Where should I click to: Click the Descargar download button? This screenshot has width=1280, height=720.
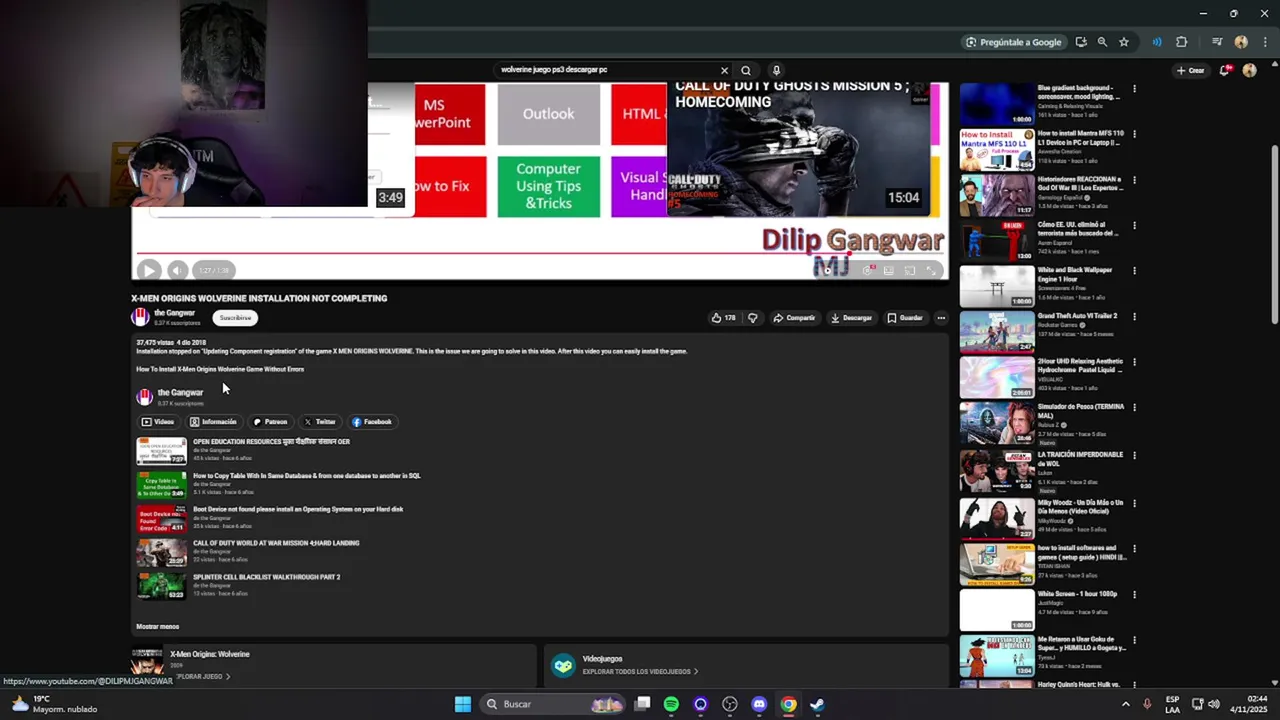[852, 318]
